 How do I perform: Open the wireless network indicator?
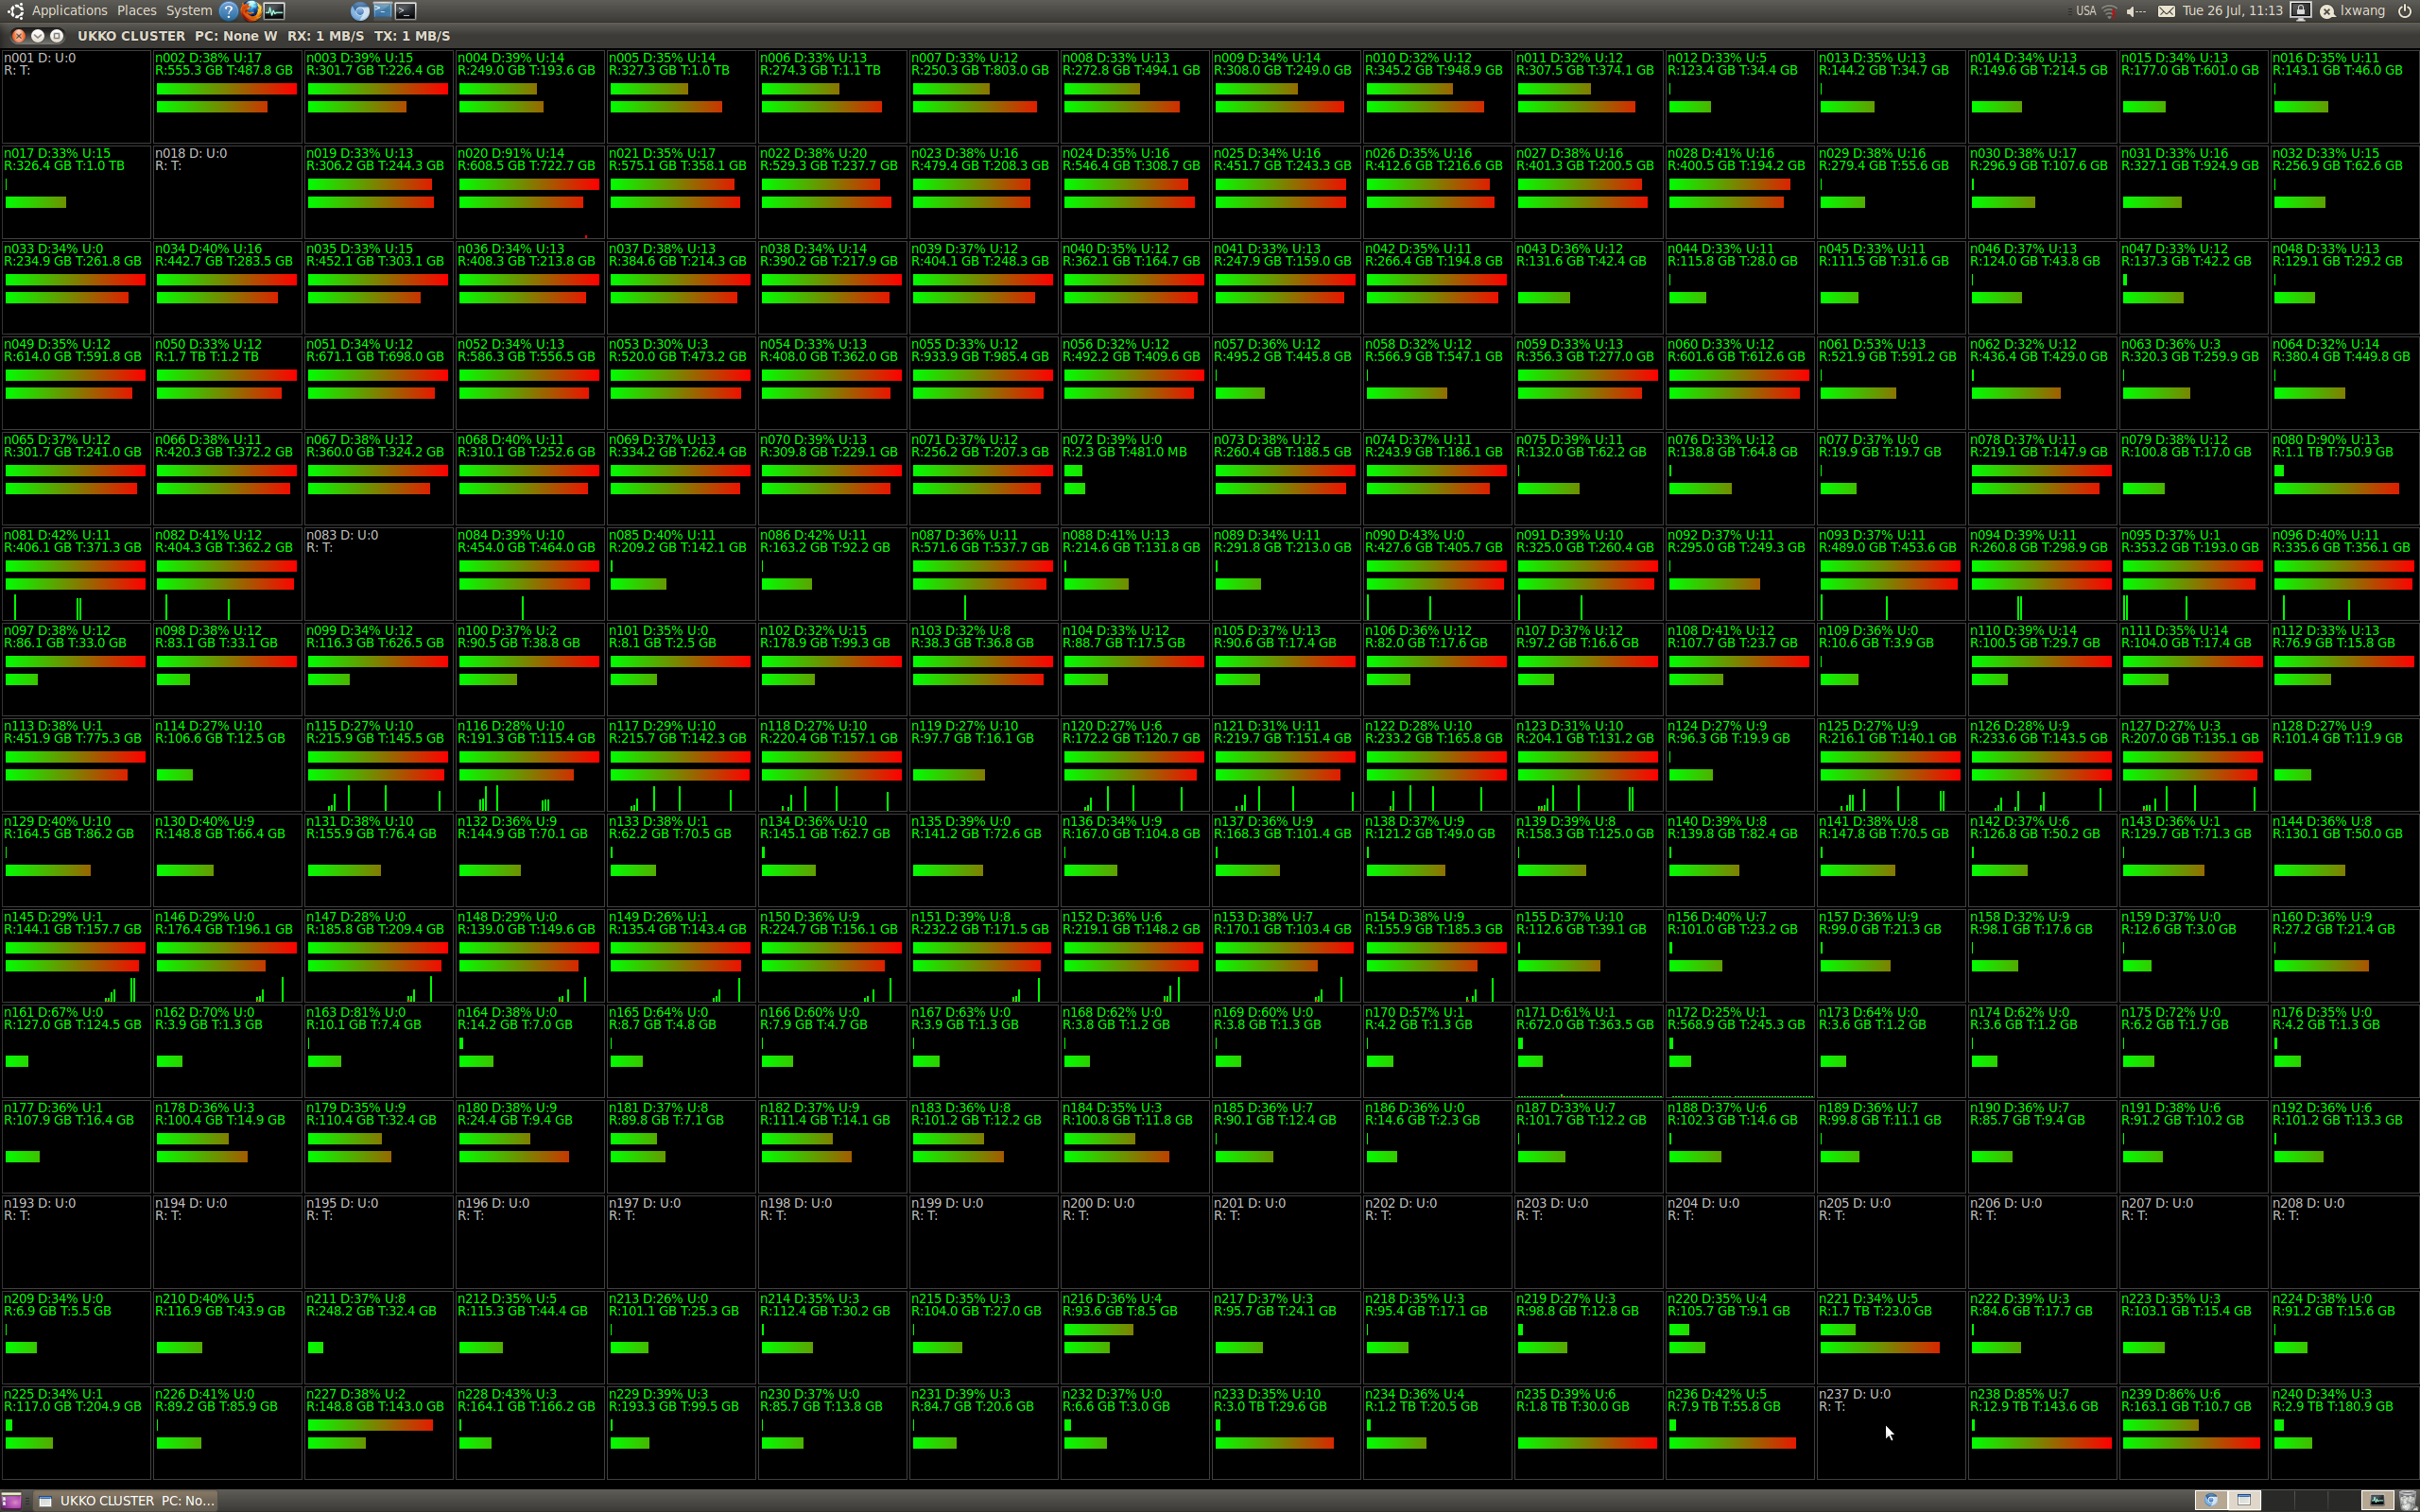(x=2110, y=11)
